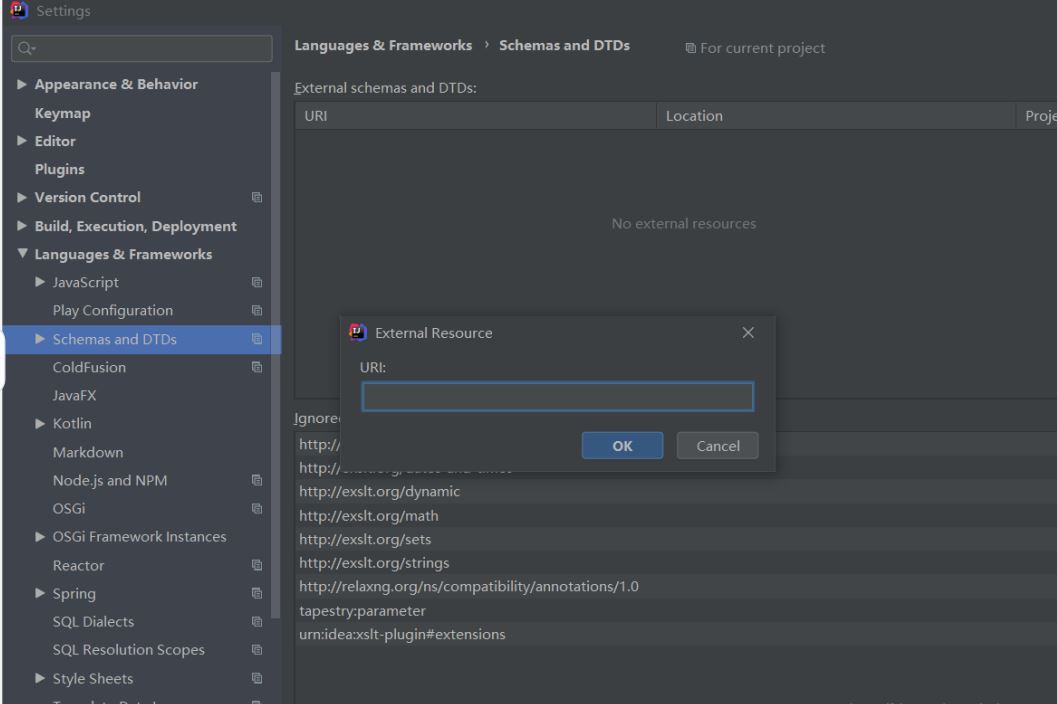Screen dimensions: 1057x704
Task: Select OSGi in the settings tree
Action: [x=69, y=509]
